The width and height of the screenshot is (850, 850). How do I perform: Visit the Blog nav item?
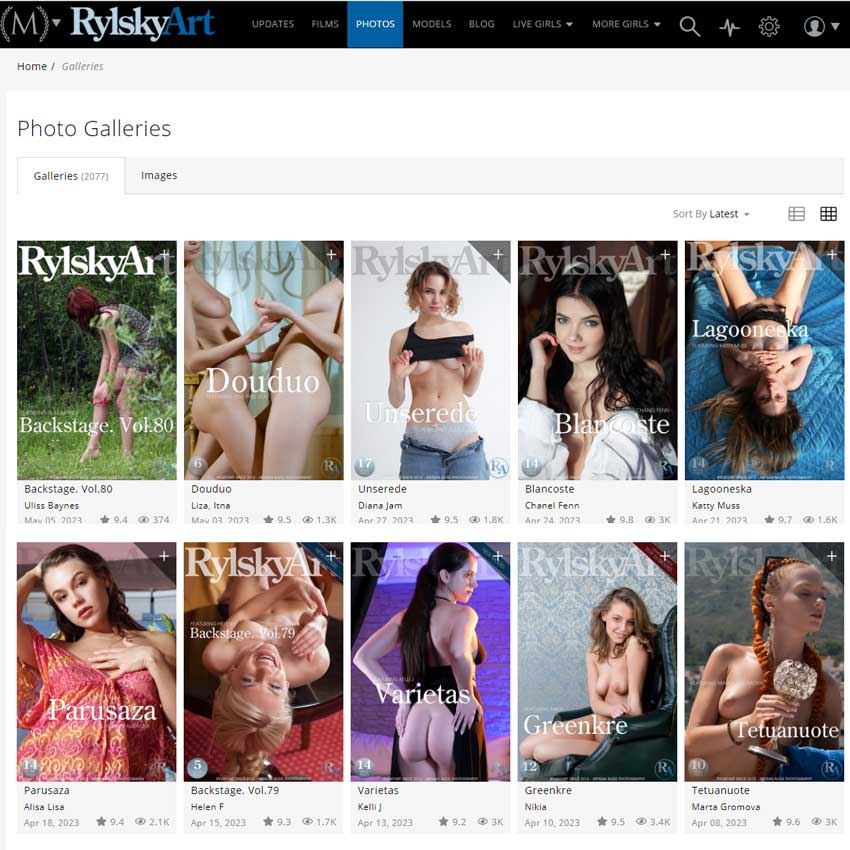pos(481,24)
